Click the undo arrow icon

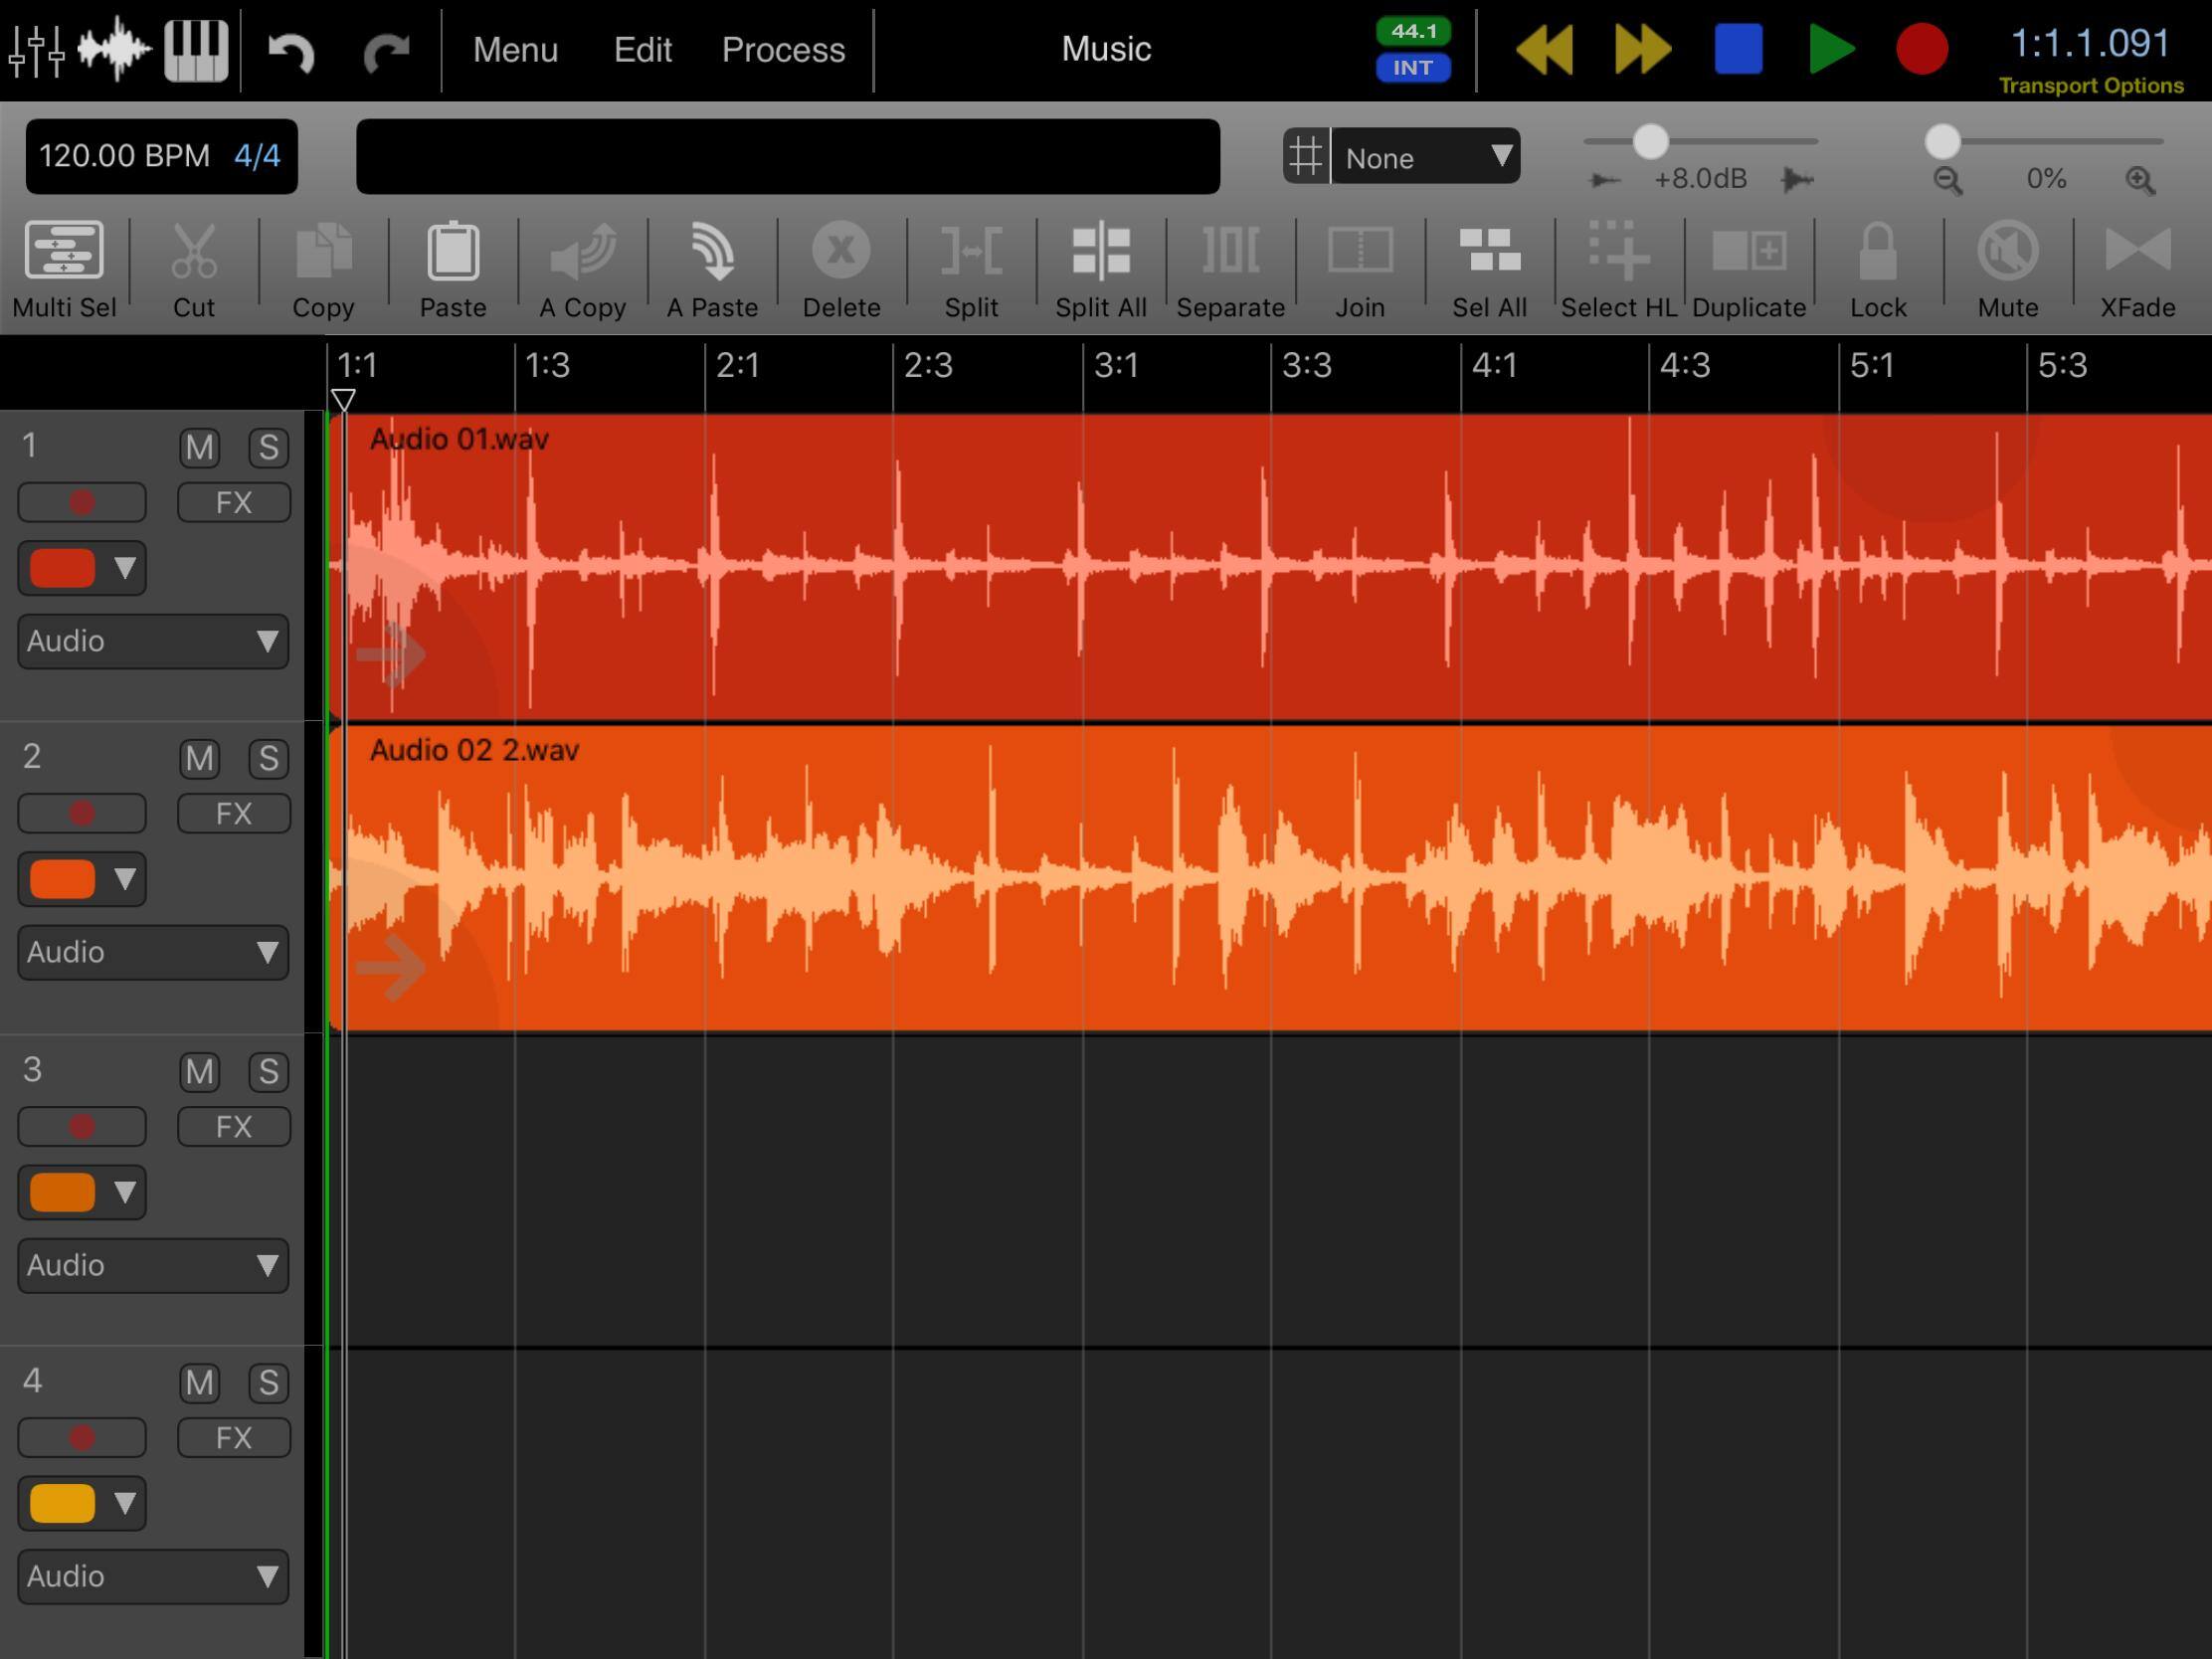click(x=291, y=50)
